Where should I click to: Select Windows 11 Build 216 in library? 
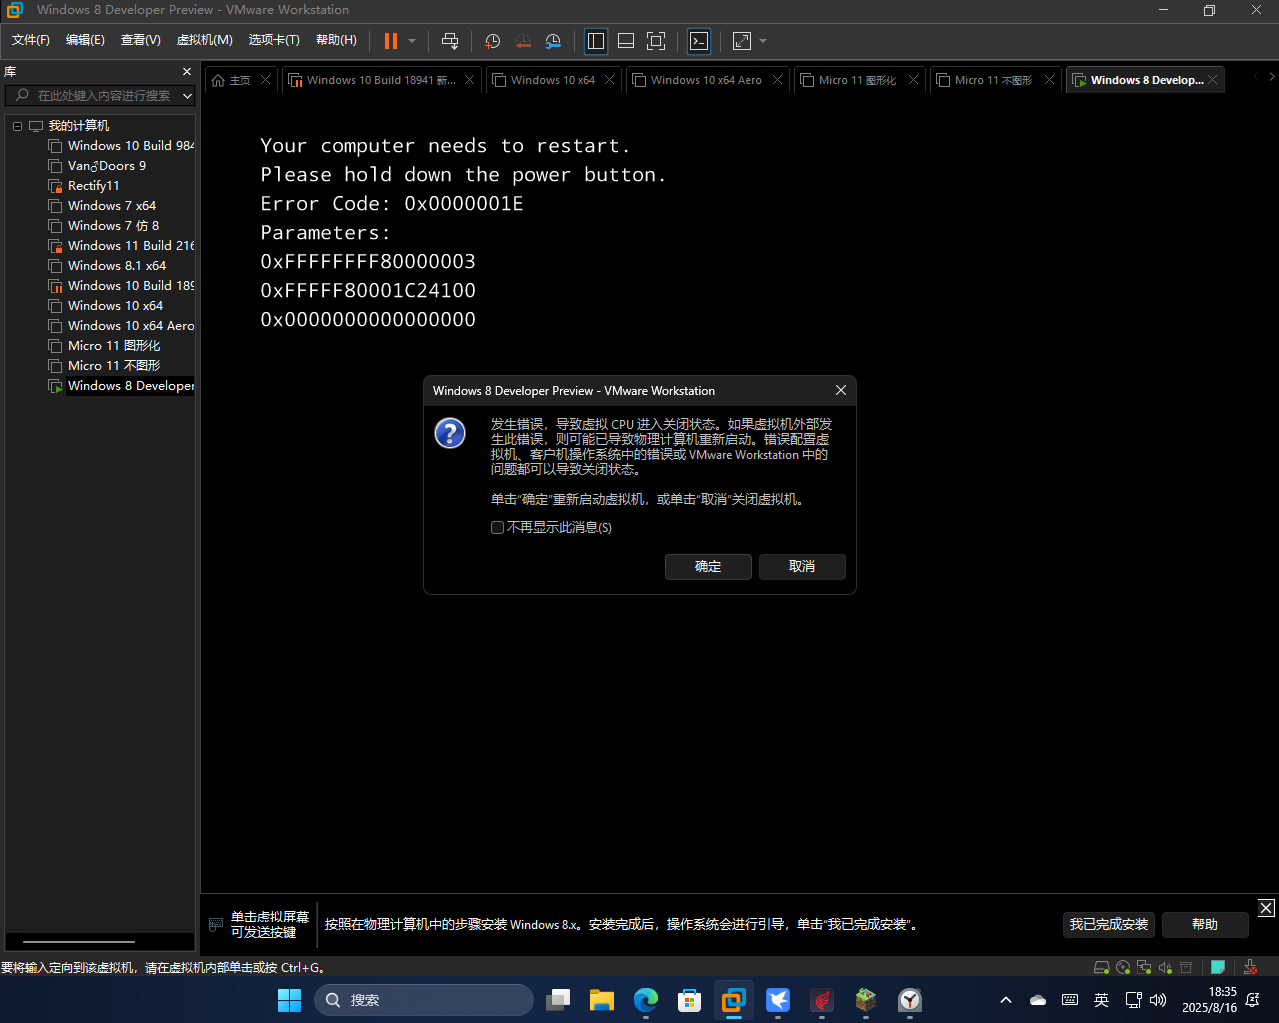[121, 246]
